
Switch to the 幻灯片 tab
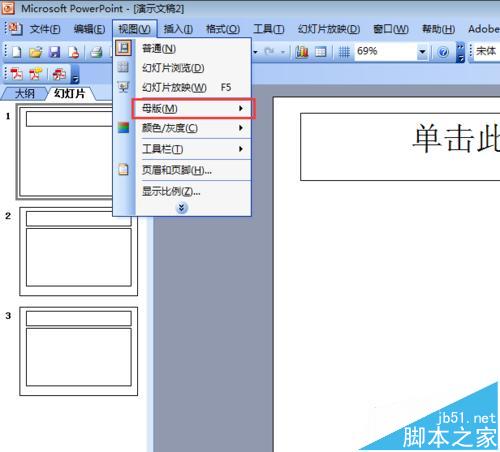click(70, 94)
